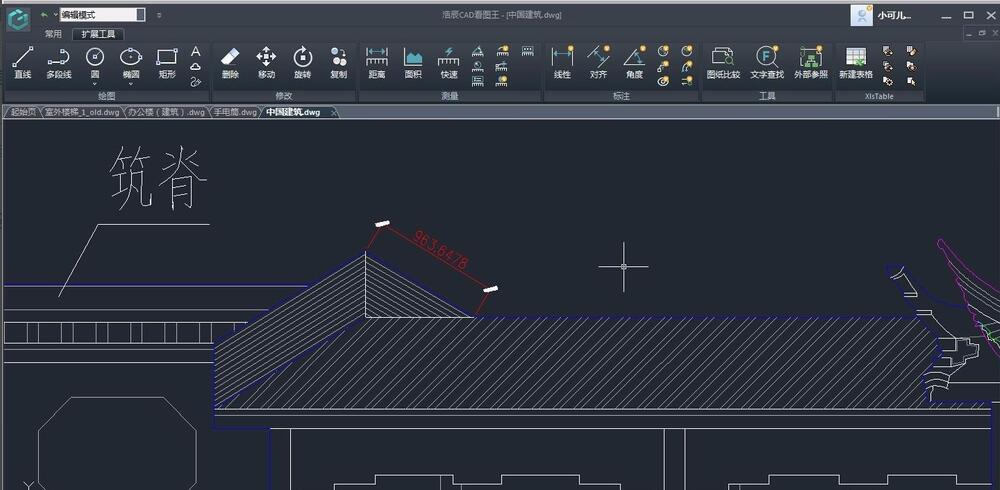Start the 面积 area measurement tool
Screen dimensions: 1000x490
pyautogui.click(x=413, y=62)
